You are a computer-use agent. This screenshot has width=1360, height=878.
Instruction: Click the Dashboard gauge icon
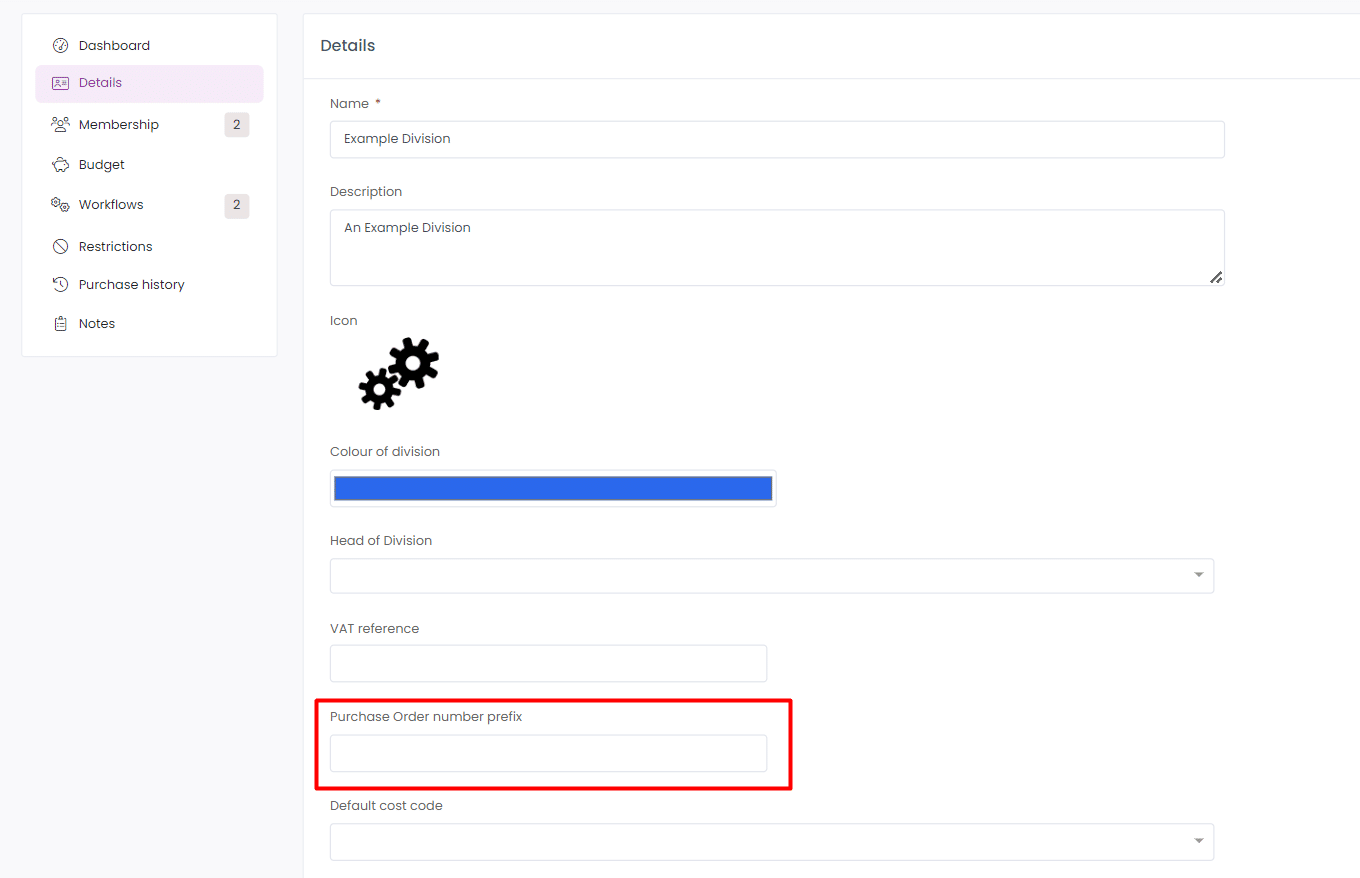60,45
